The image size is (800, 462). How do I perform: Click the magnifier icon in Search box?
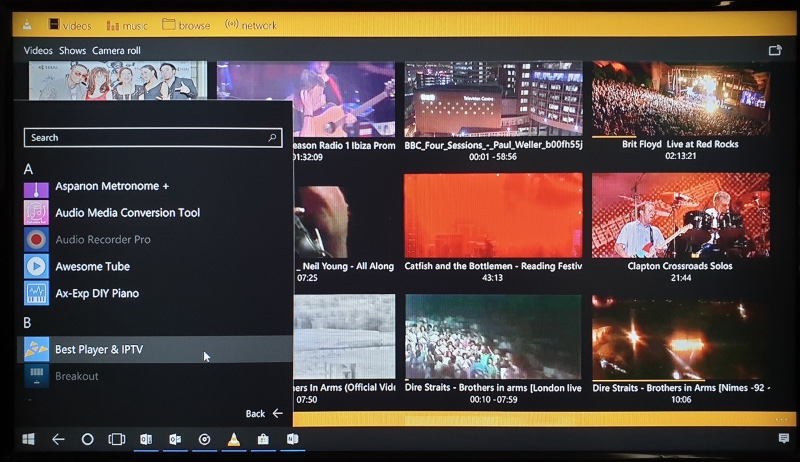pos(272,138)
